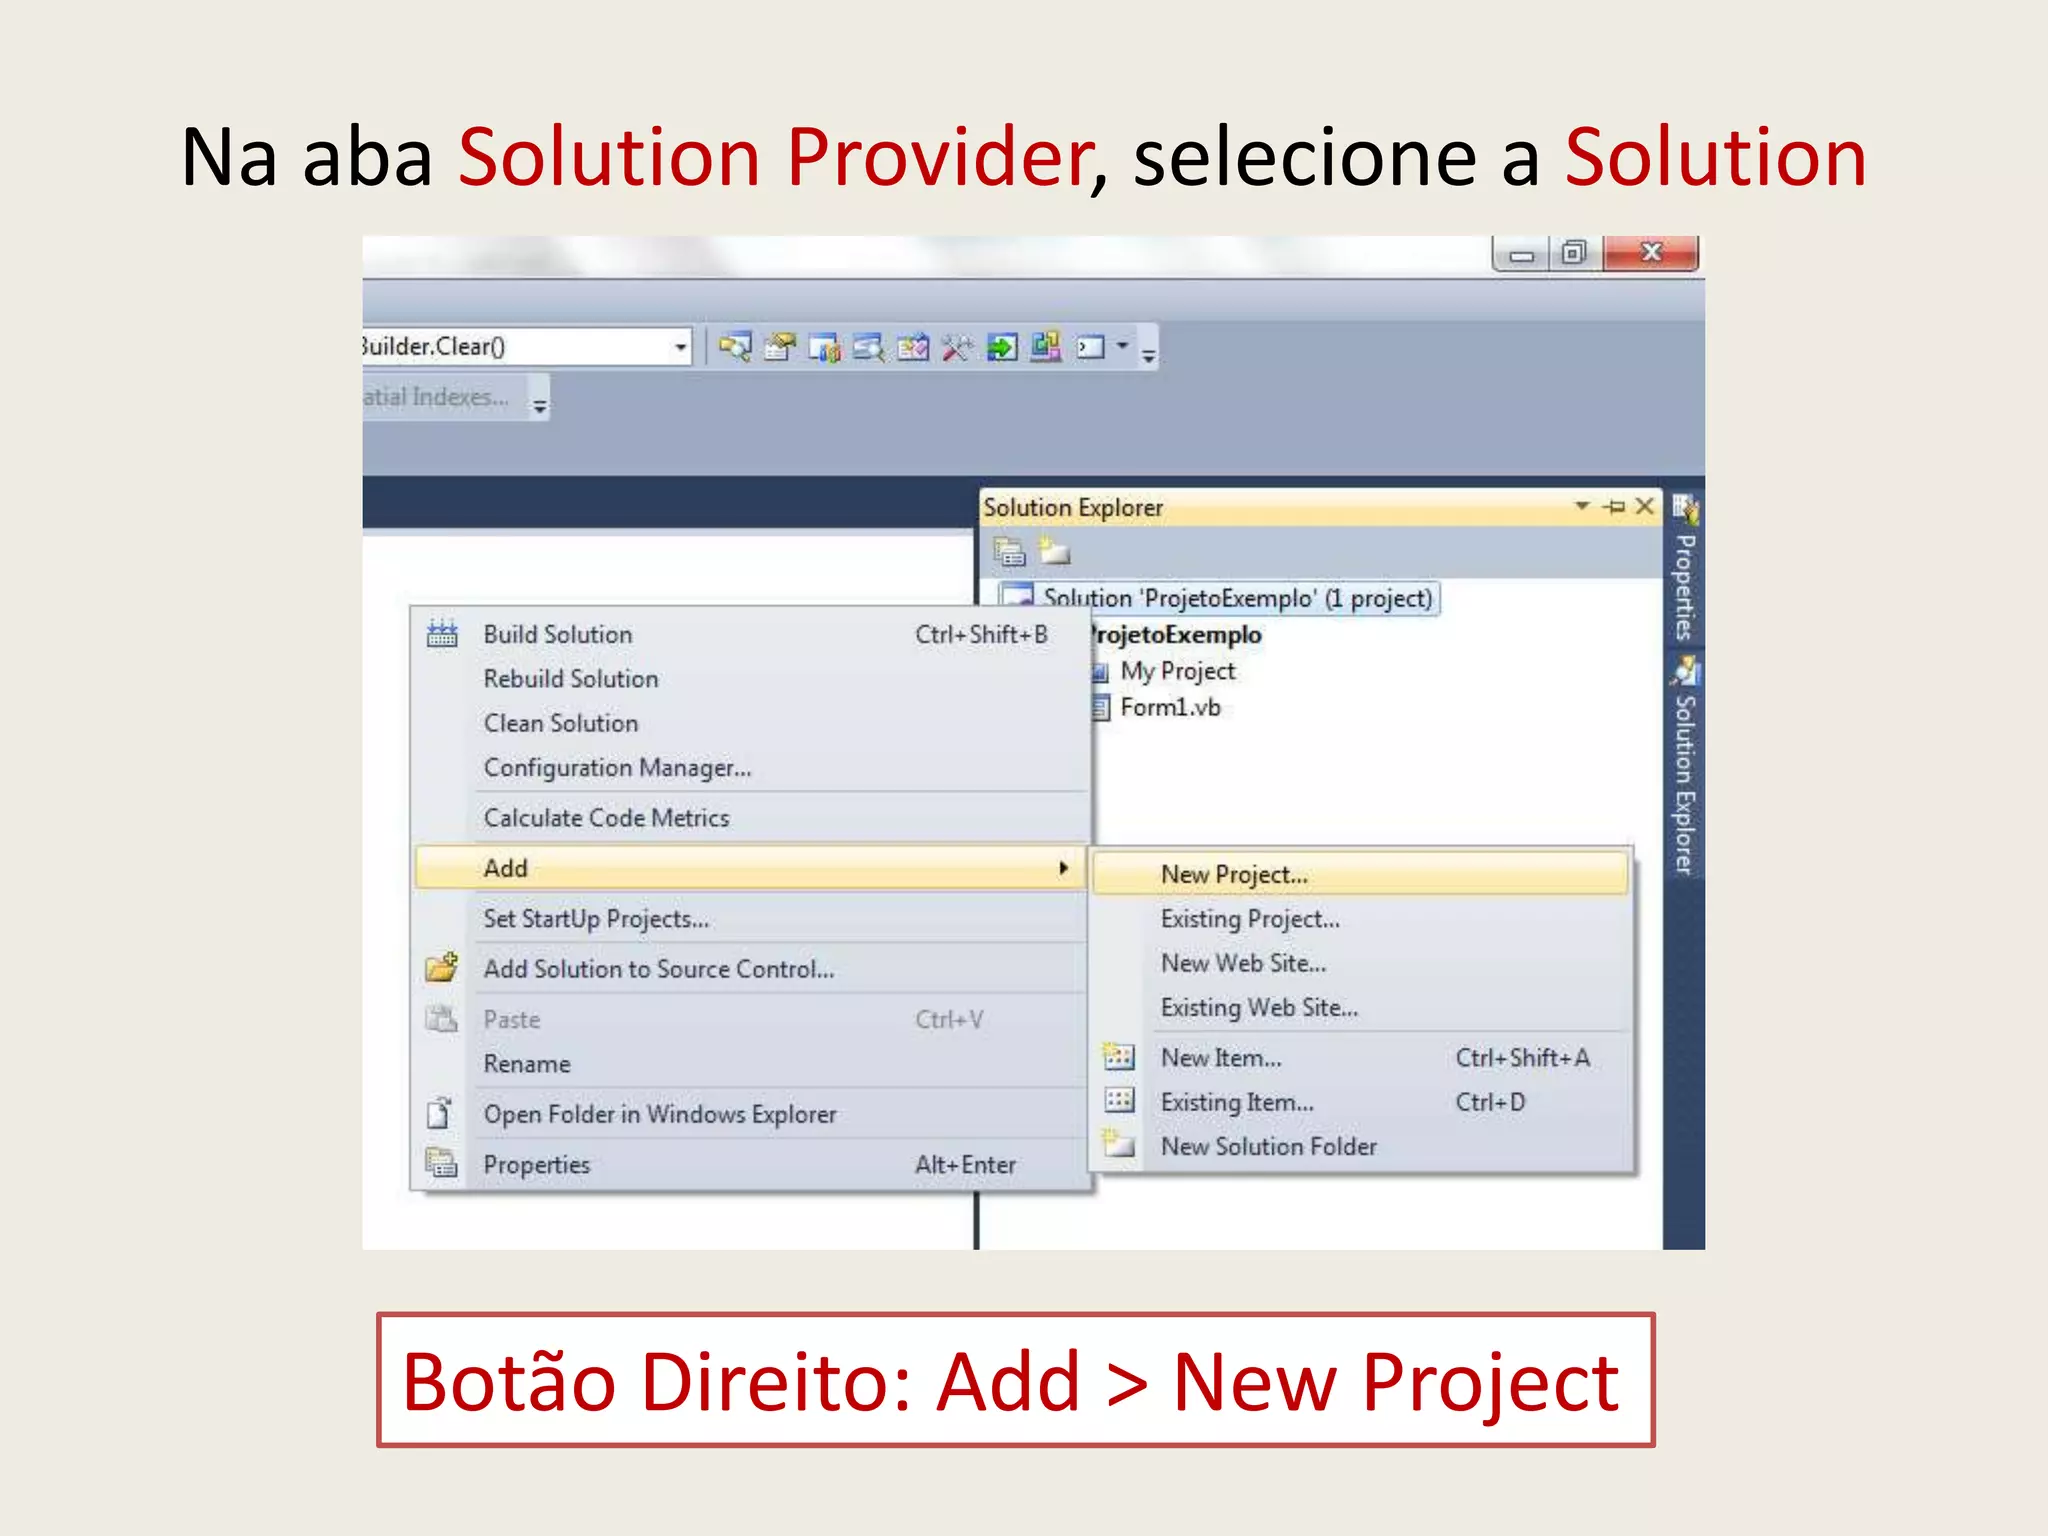Open toolbar options overflow after window icons
The image size is (2048, 1536).
coord(1148,354)
